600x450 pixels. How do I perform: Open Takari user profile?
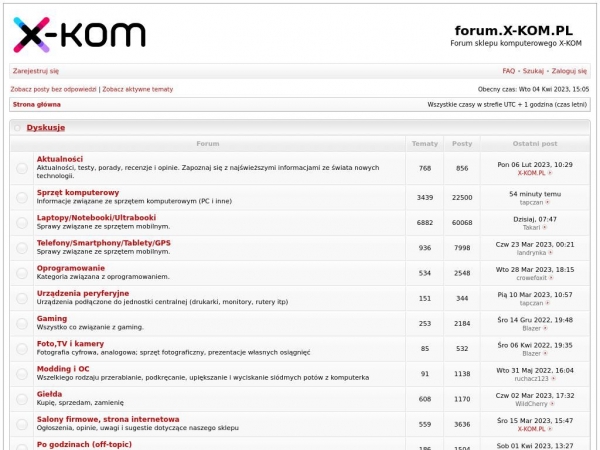[x=531, y=228]
